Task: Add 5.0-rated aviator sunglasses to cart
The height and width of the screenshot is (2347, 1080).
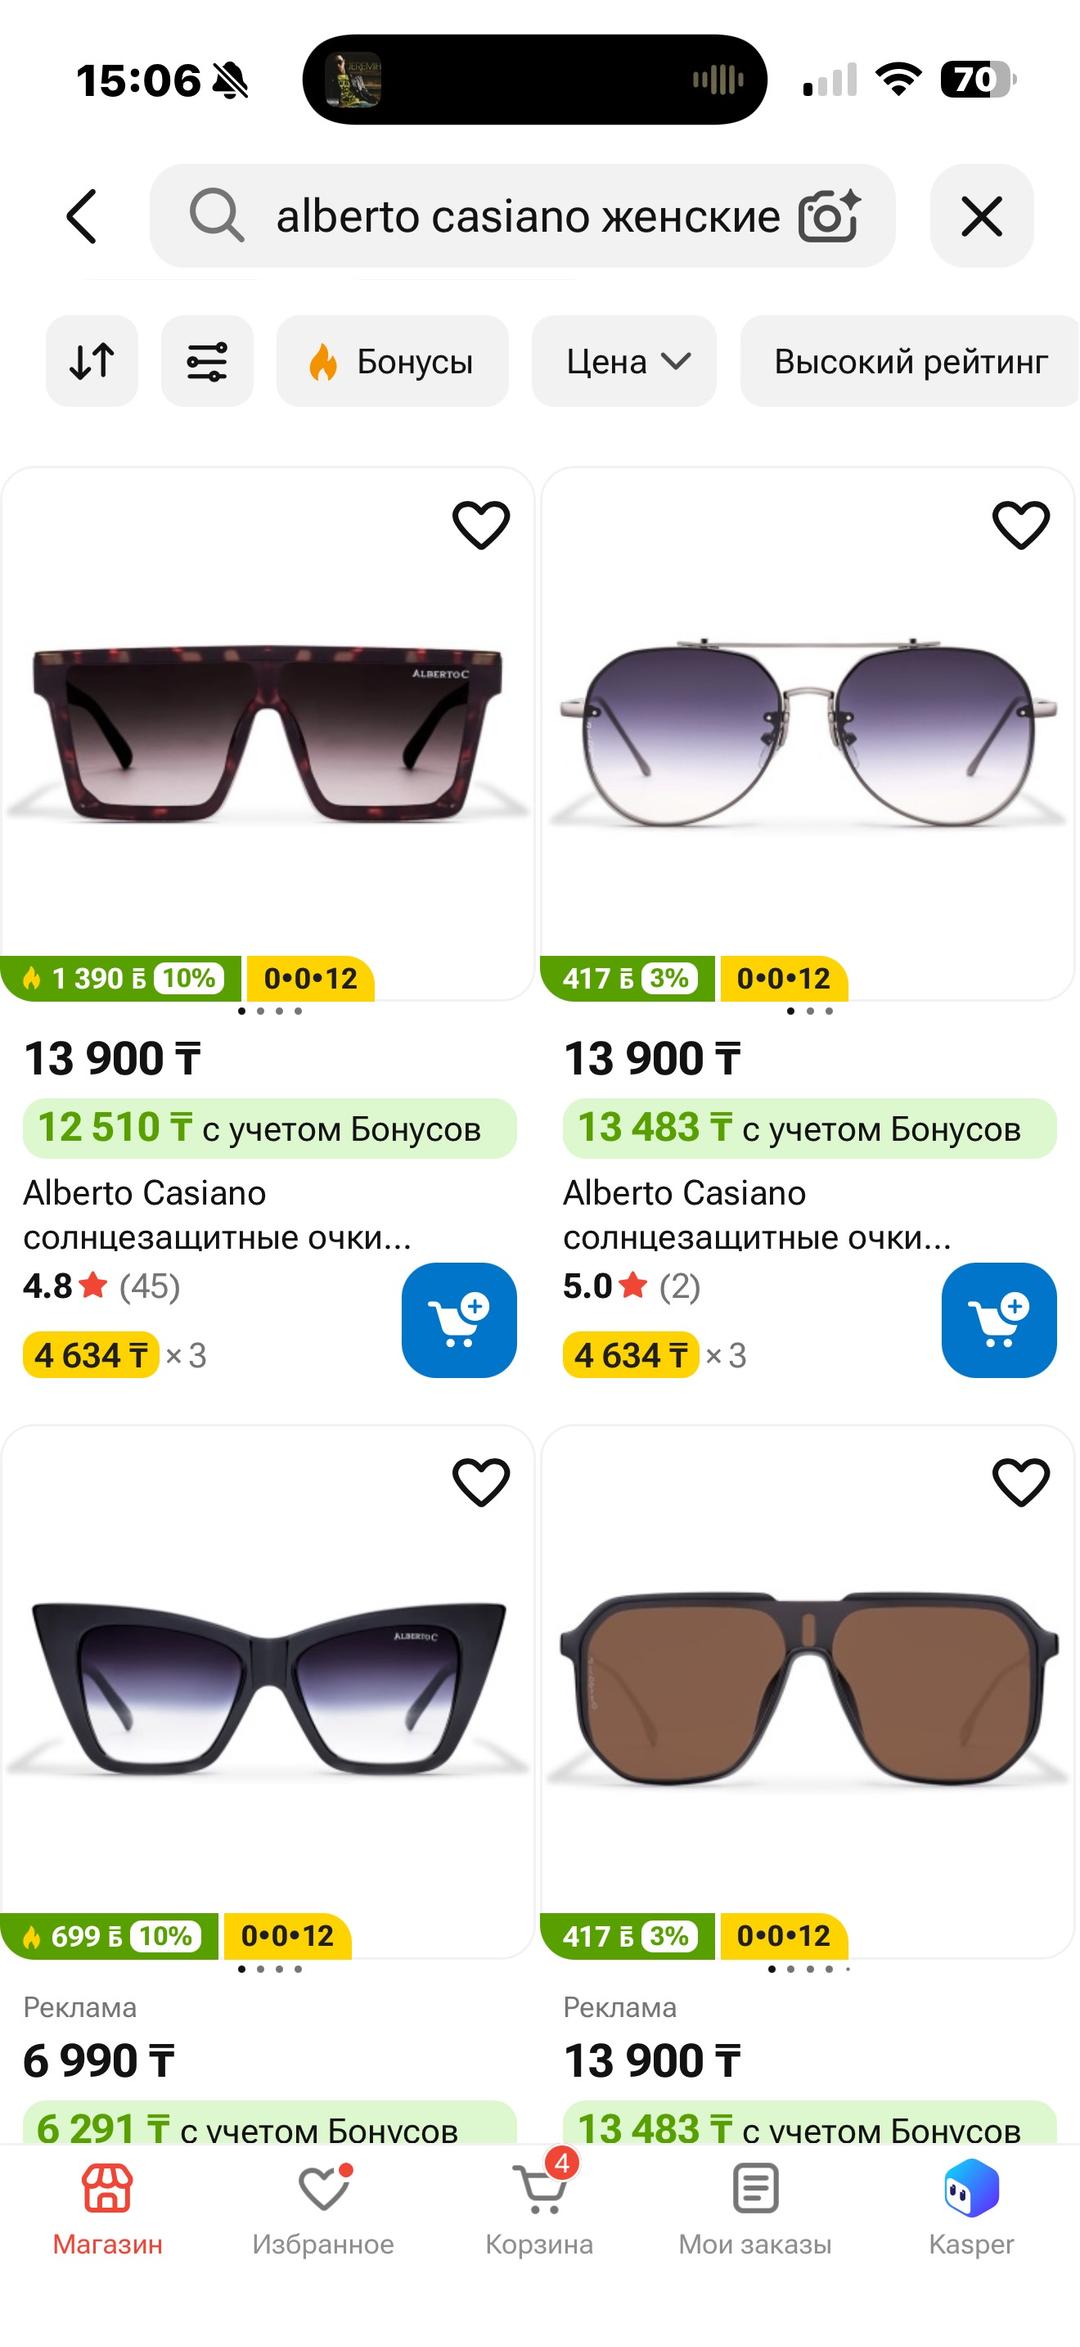Action: pos(999,1320)
